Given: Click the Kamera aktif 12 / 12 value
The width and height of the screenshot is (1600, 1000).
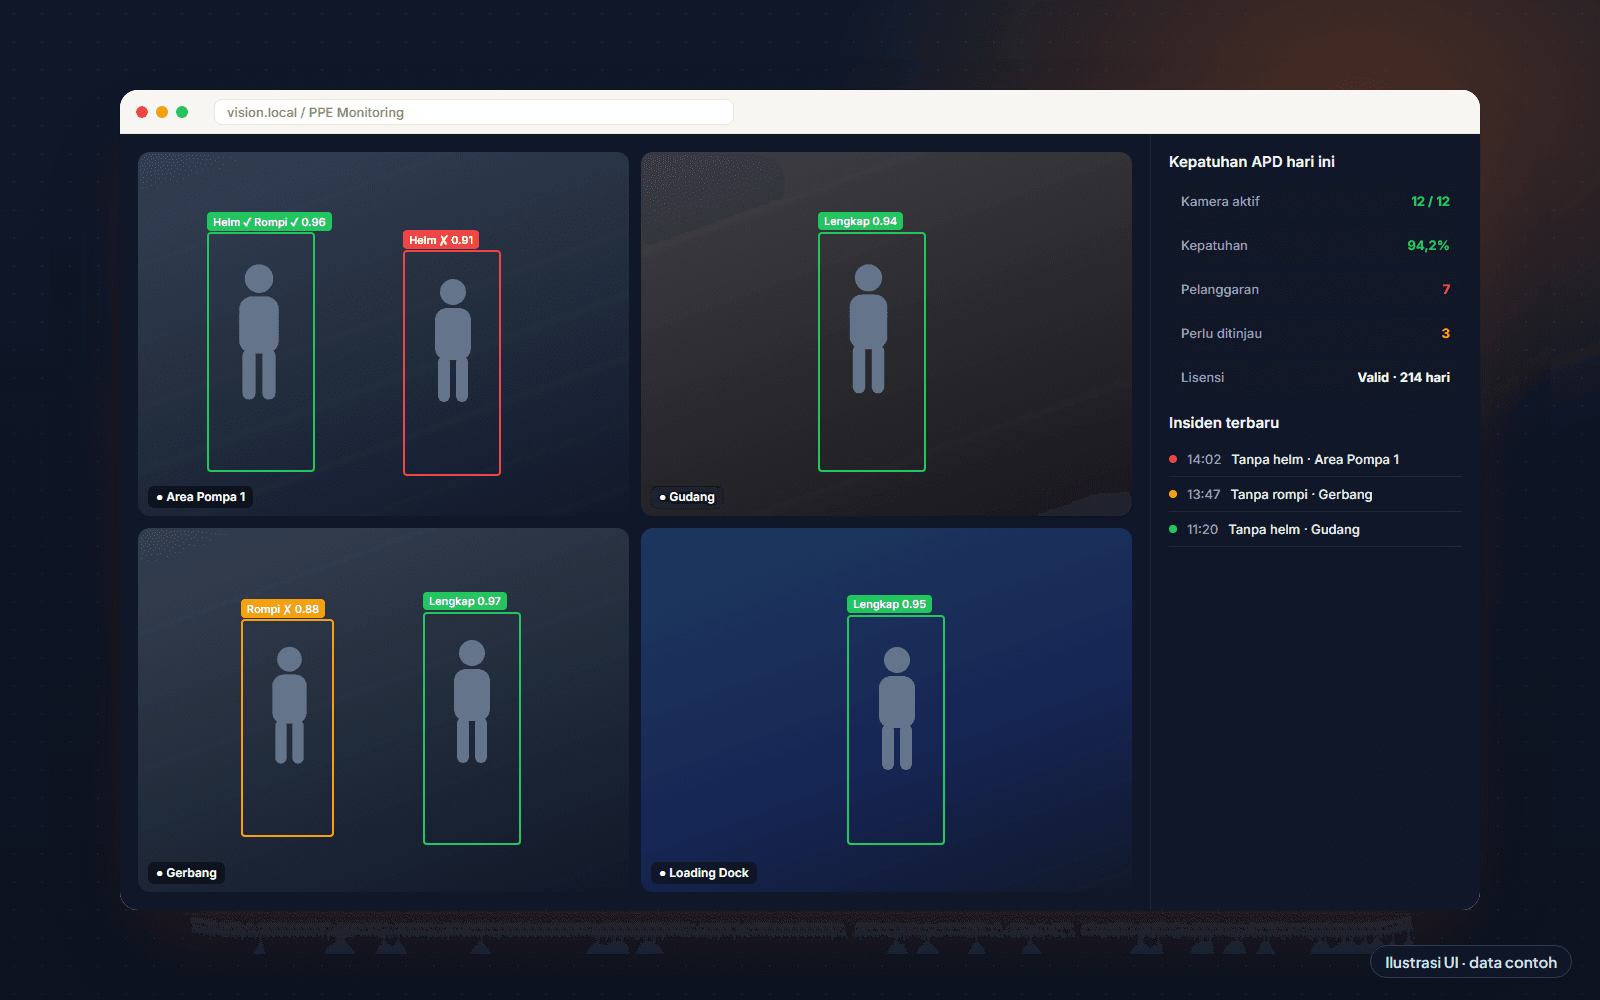Looking at the screenshot, I should click(1430, 201).
